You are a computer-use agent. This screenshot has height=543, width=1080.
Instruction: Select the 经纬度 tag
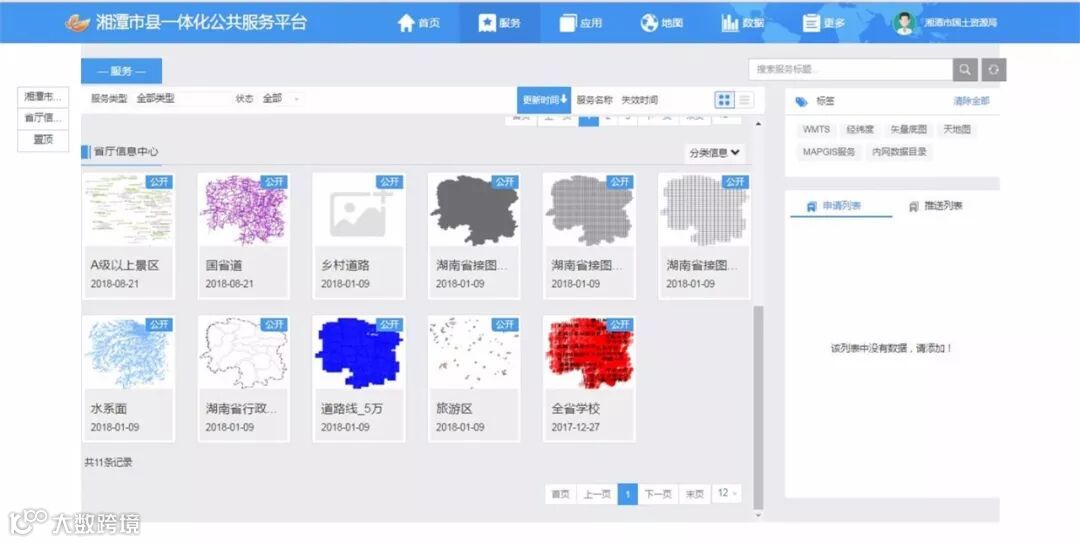tap(860, 130)
